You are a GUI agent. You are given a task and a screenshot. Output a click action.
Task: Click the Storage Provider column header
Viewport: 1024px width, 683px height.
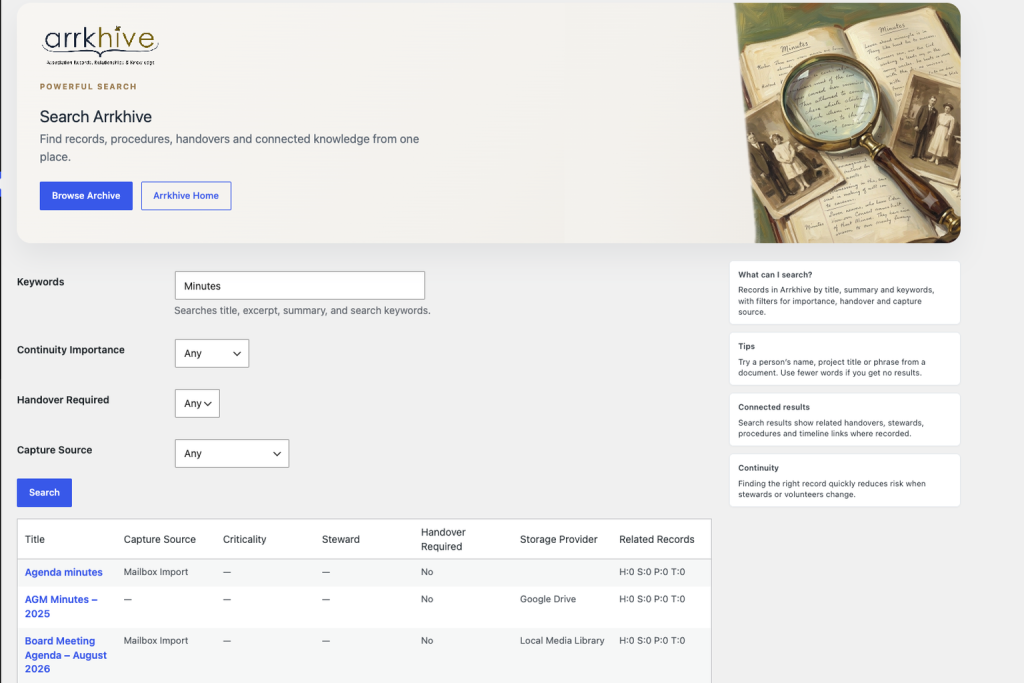tap(558, 539)
